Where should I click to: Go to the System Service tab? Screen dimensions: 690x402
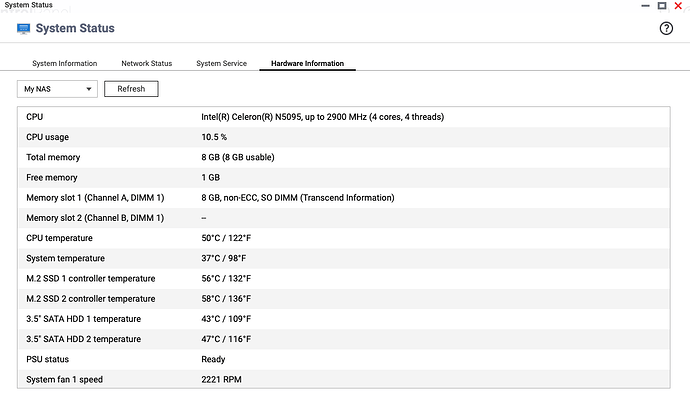pyautogui.click(x=222, y=63)
